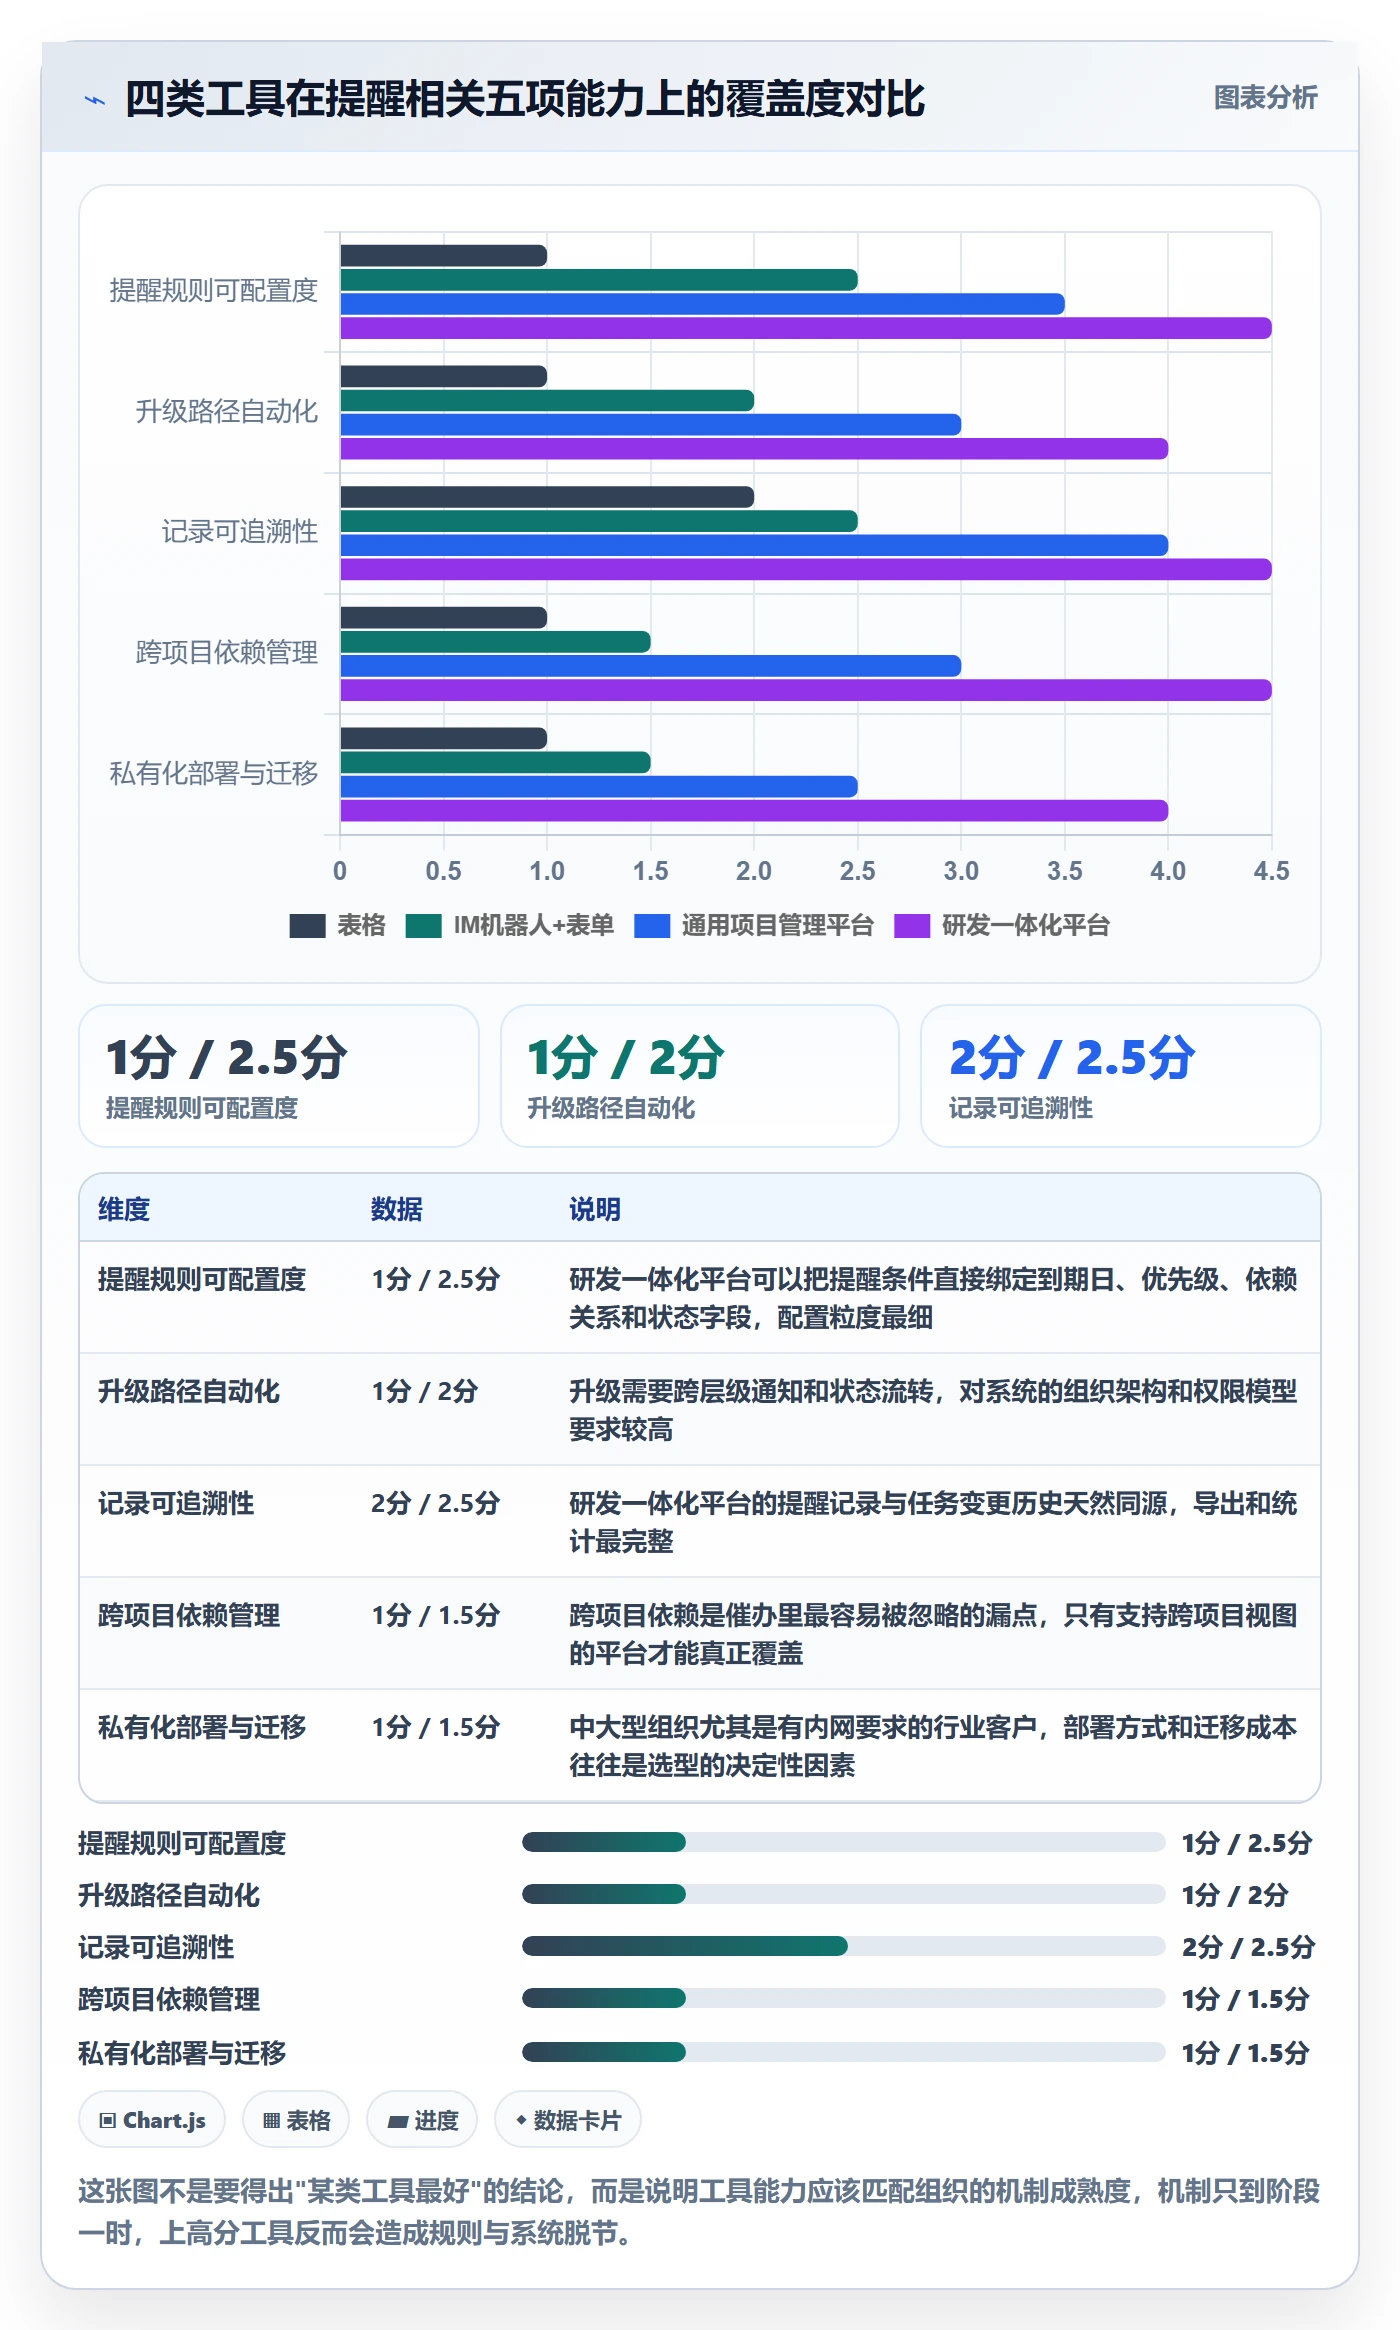
Task: Select the 升级路径自动化 table row label
Action: (189, 1391)
